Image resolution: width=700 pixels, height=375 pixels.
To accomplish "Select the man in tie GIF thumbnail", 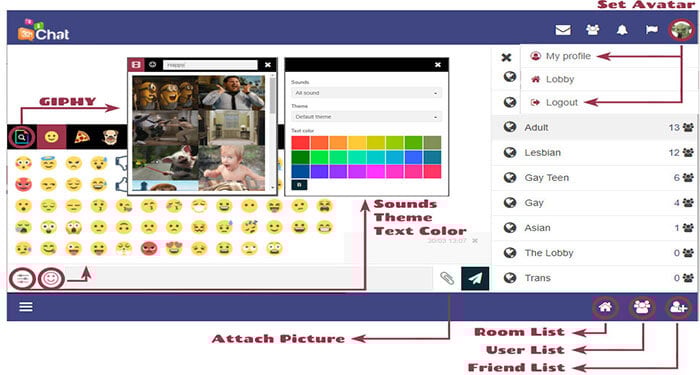I will tap(232, 93).
